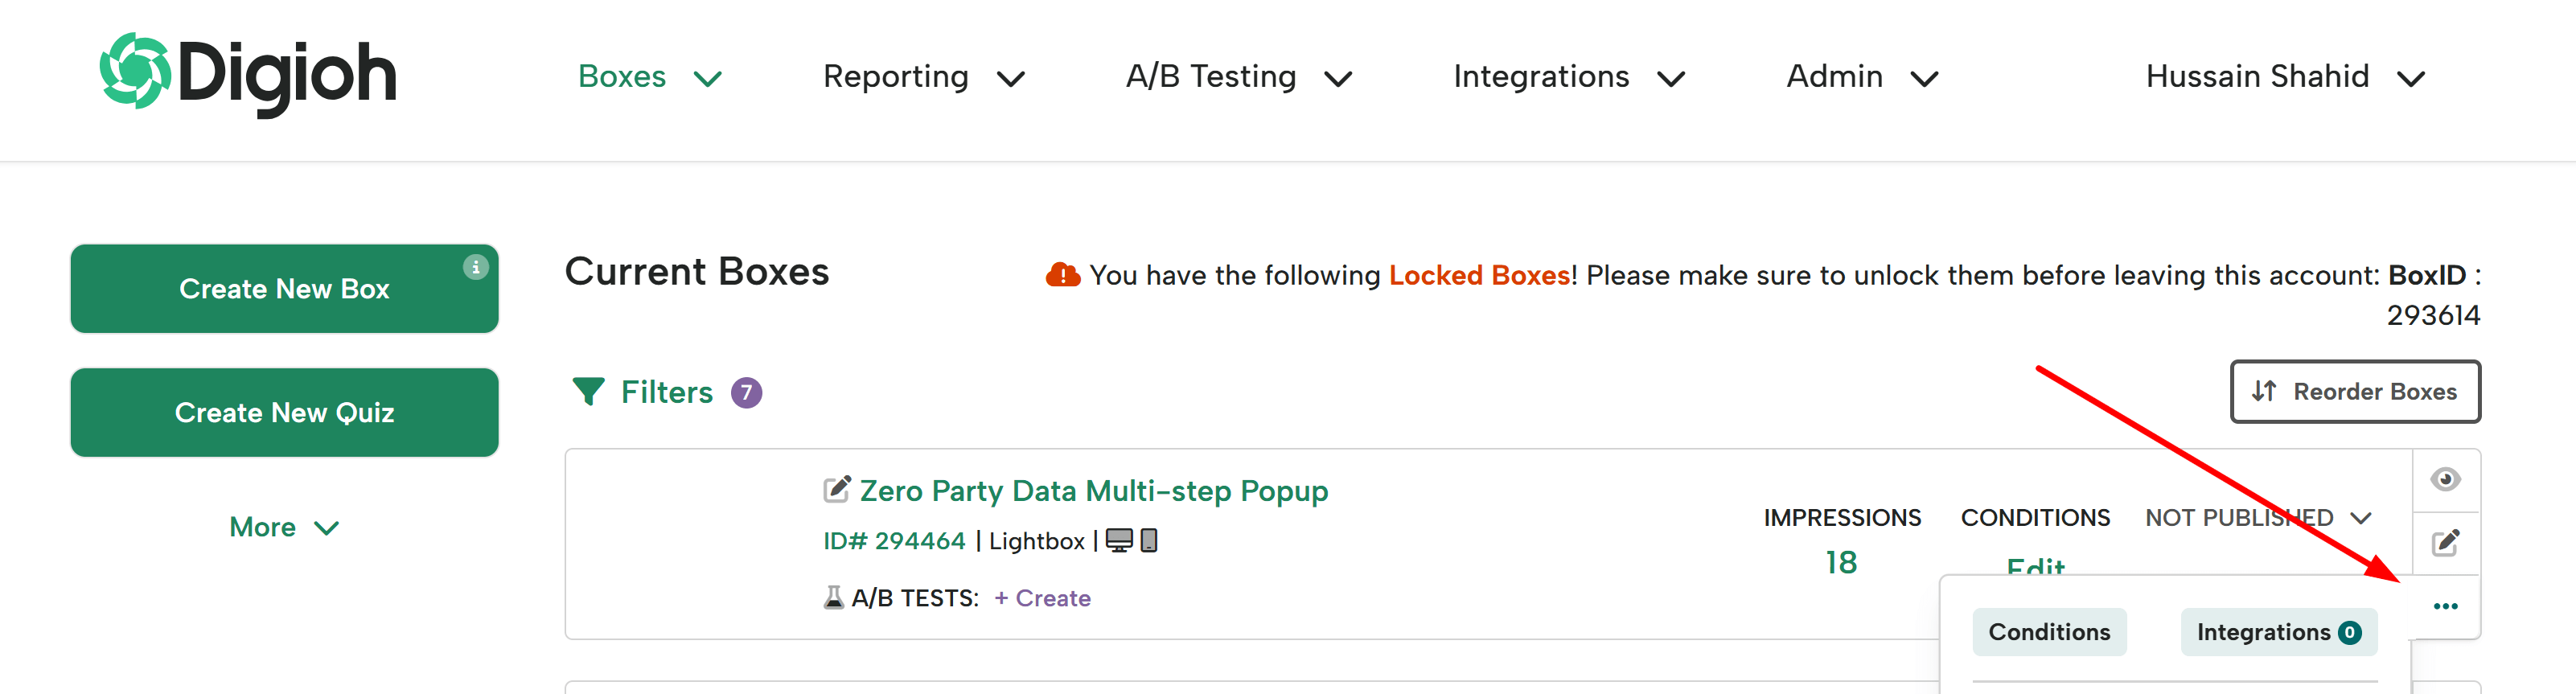
Task: Open Zero Party Data Multi-step Popup link
Action: point(1094,490)
